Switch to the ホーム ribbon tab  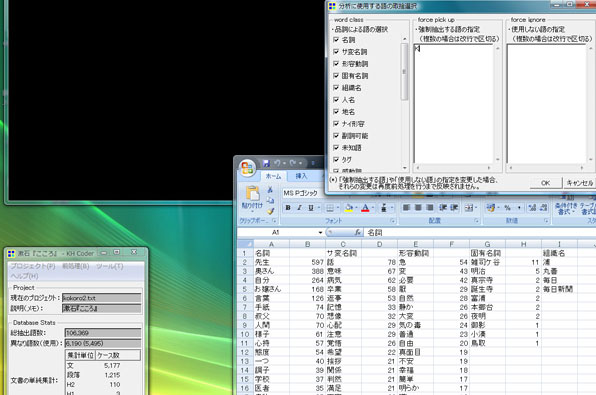coord(273,176)
